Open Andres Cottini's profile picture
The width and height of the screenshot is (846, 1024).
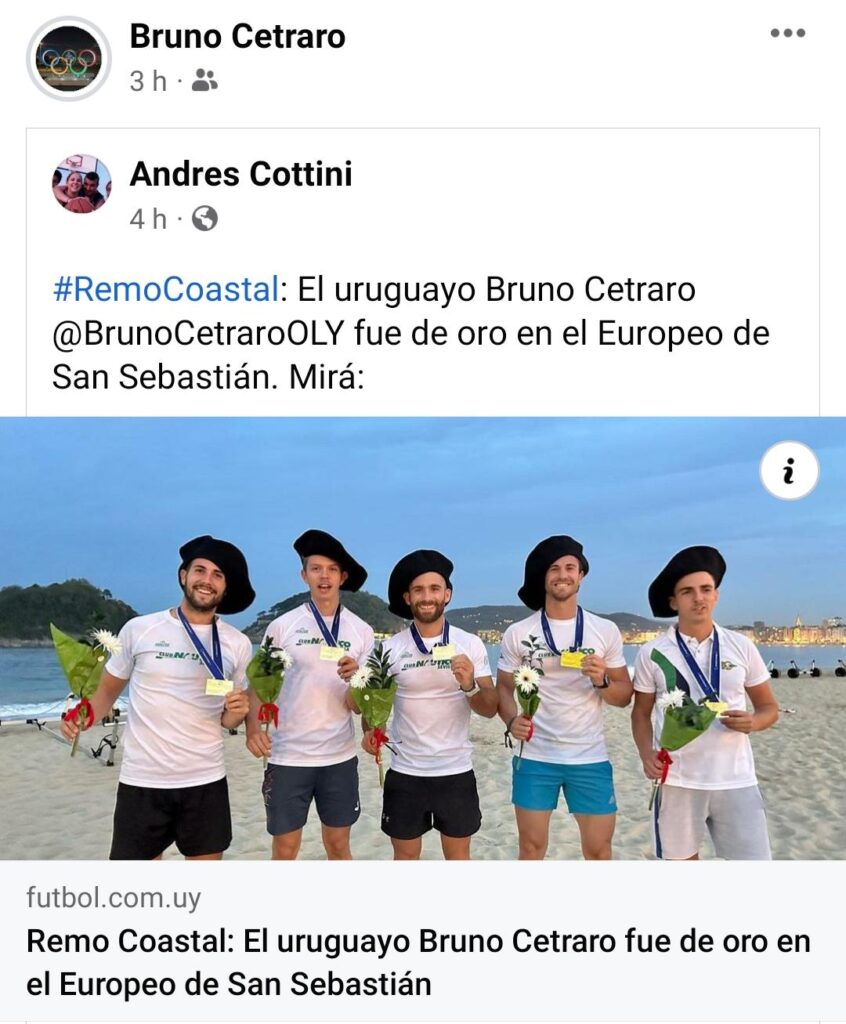(82, 184)
